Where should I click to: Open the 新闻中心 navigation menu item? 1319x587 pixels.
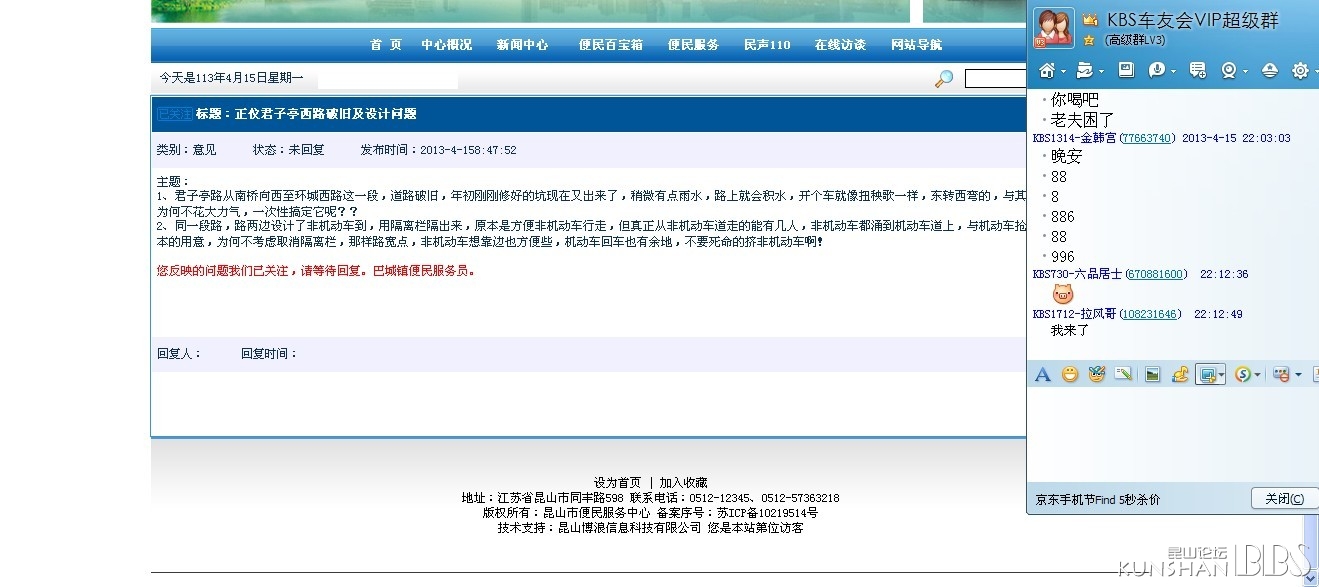coord(522,45)
